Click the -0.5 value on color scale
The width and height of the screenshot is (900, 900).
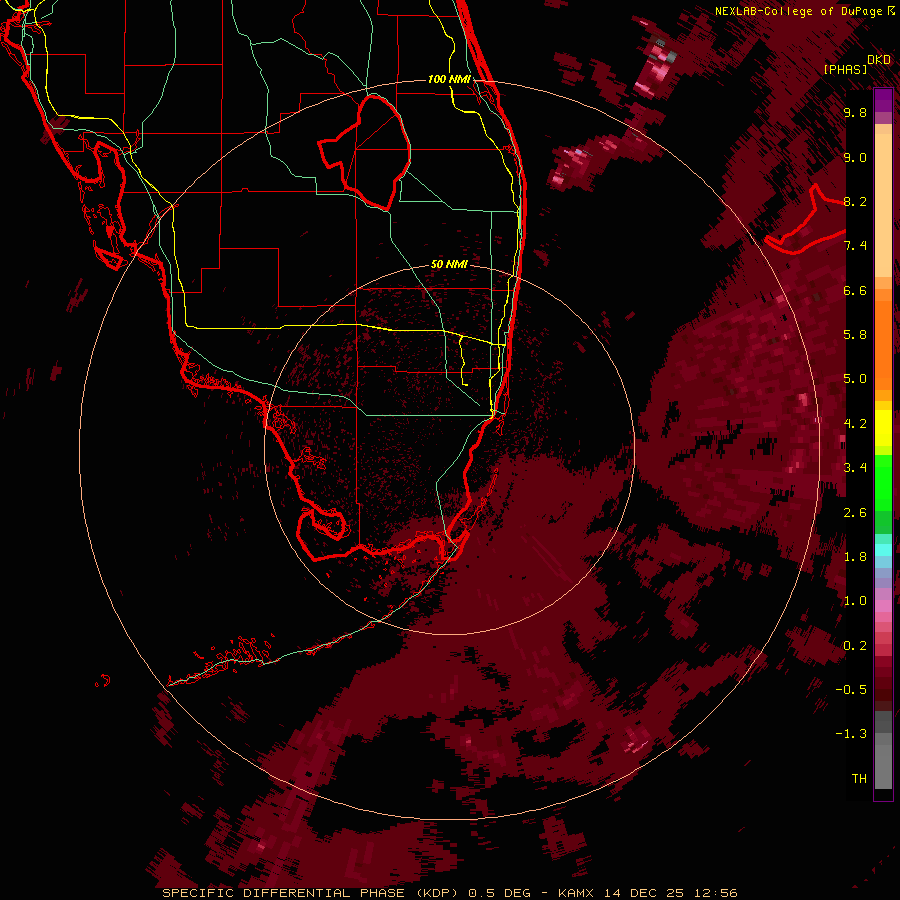(851, 690)
